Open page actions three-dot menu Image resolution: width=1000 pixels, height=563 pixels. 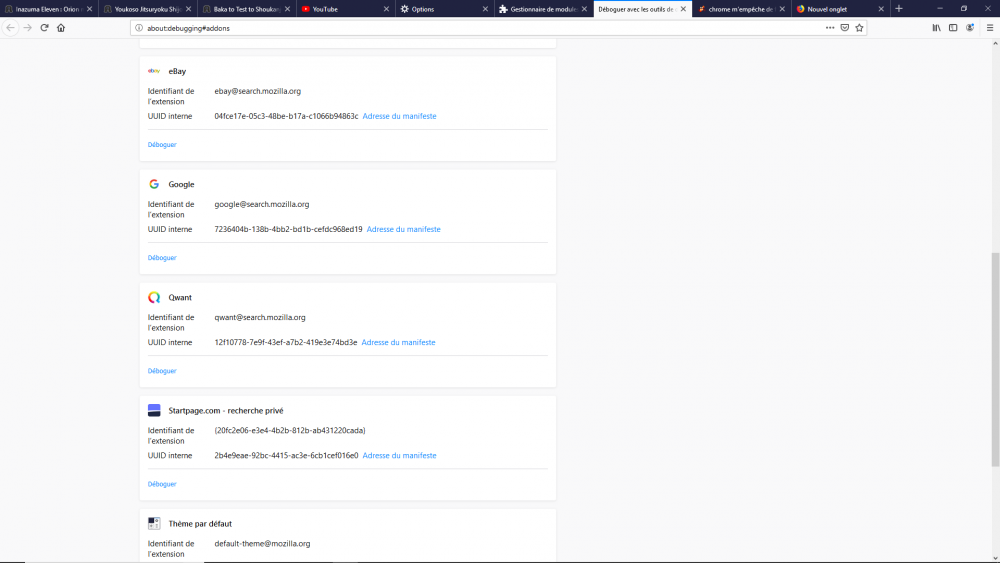pos(830,28)
